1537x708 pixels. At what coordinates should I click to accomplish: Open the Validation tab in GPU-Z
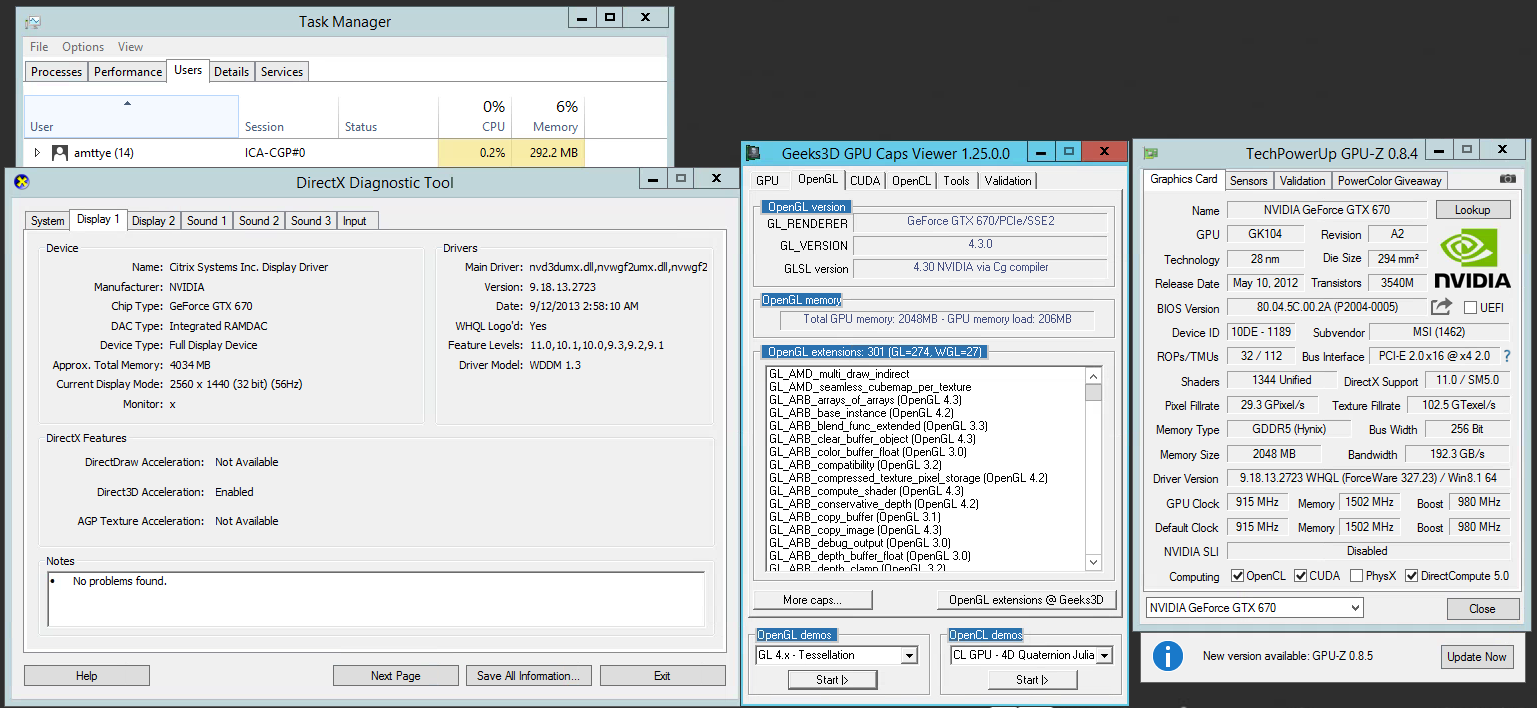click(x=1302, y=181)
